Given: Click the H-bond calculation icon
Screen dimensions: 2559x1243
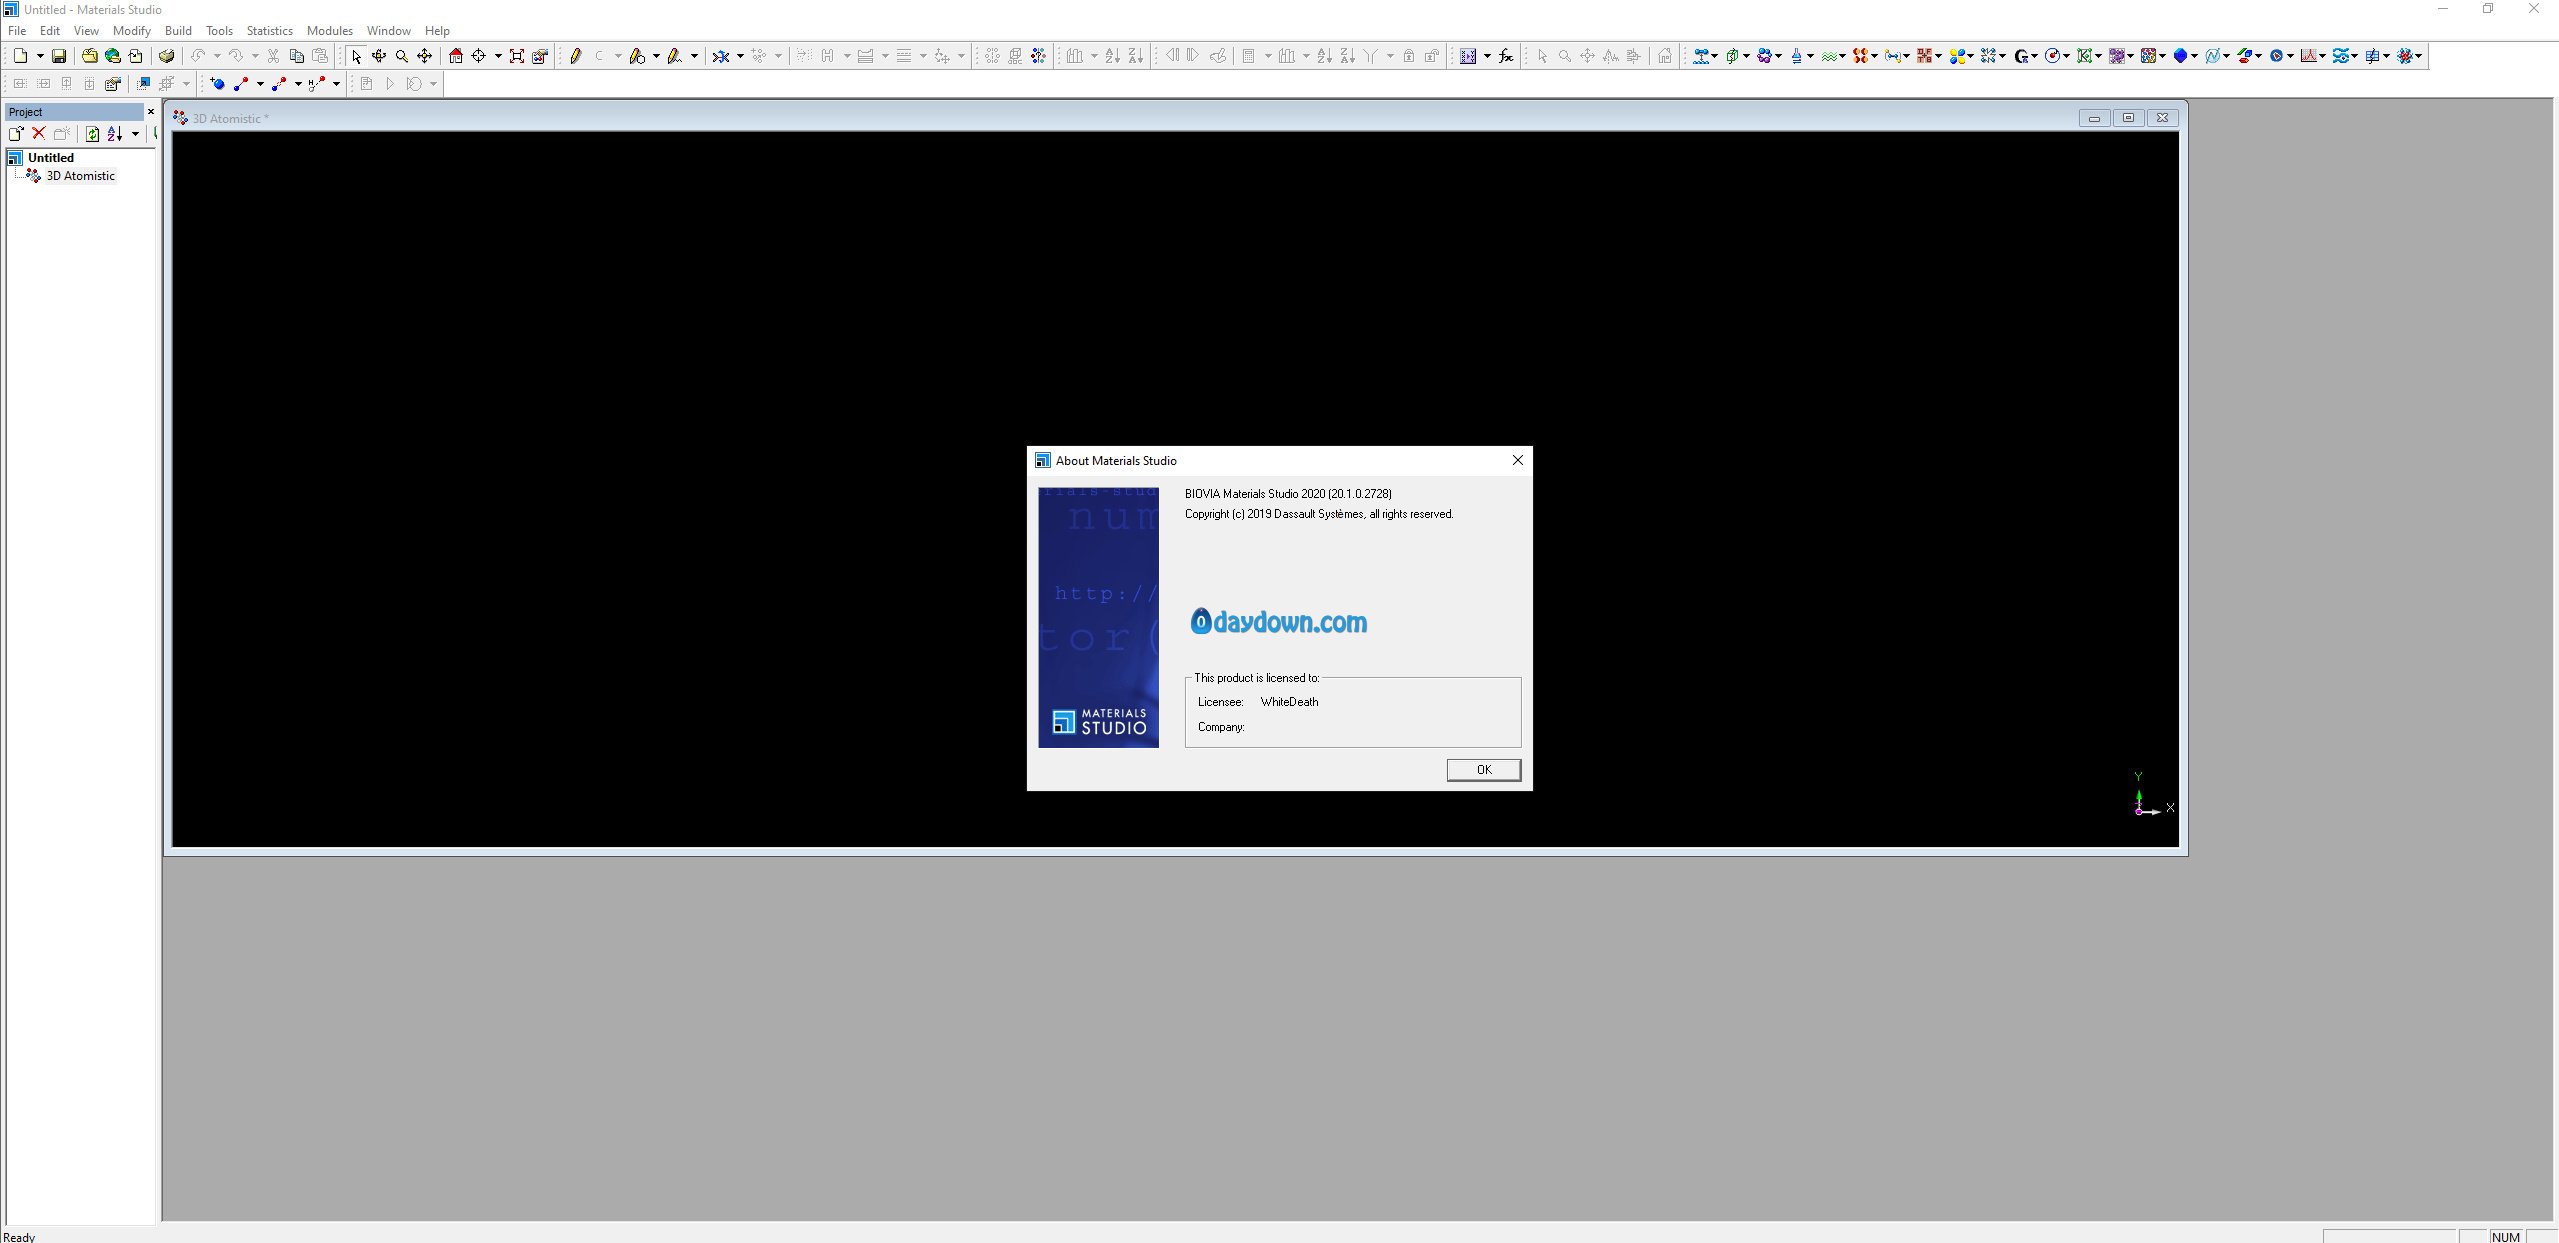Looking at the screenshot, I should [317, 84].
